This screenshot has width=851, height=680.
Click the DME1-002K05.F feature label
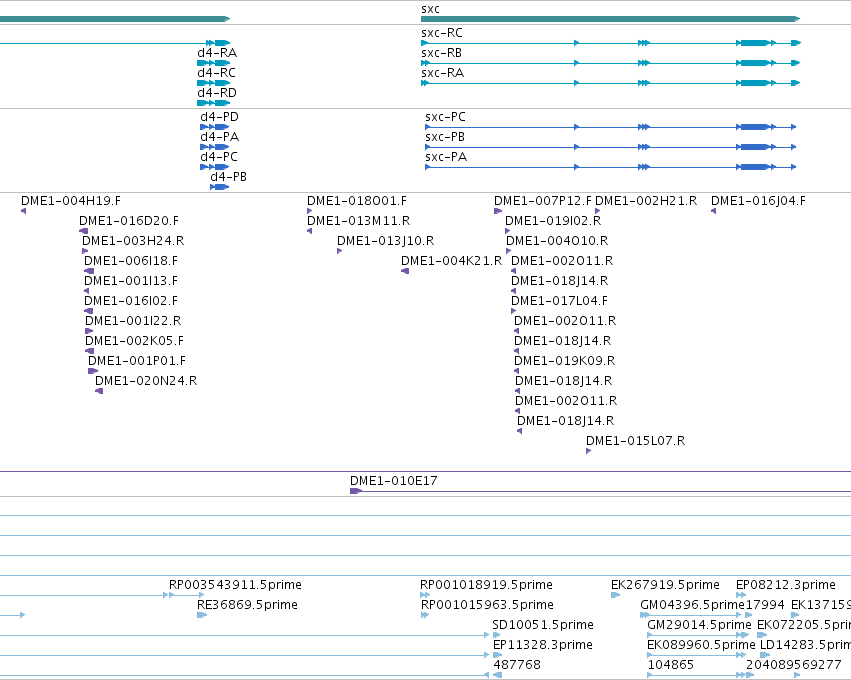[135, 342]
